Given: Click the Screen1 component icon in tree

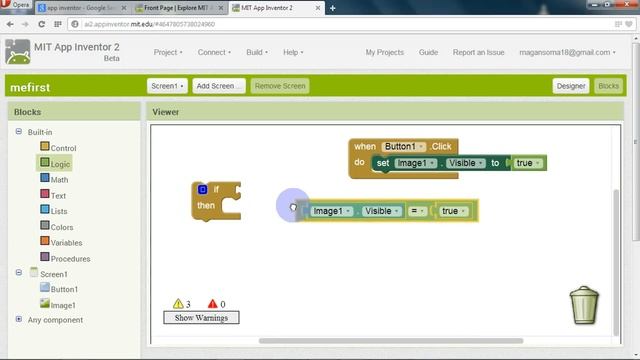Looking at the screenshot, I should click(x=34, y=272).
